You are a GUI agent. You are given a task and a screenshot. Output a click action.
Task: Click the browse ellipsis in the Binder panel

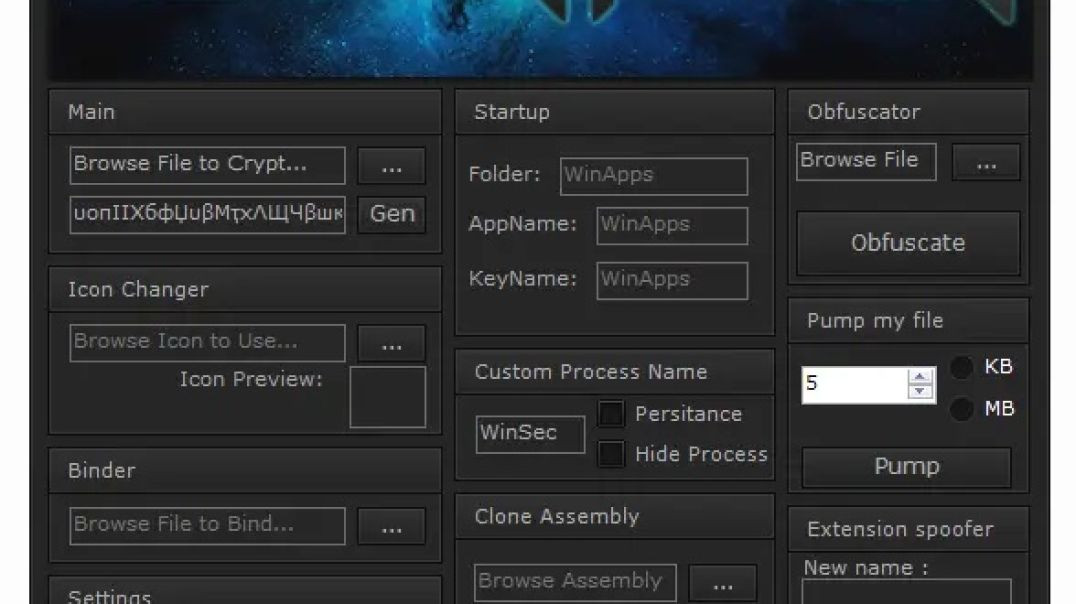pos(391,525)
